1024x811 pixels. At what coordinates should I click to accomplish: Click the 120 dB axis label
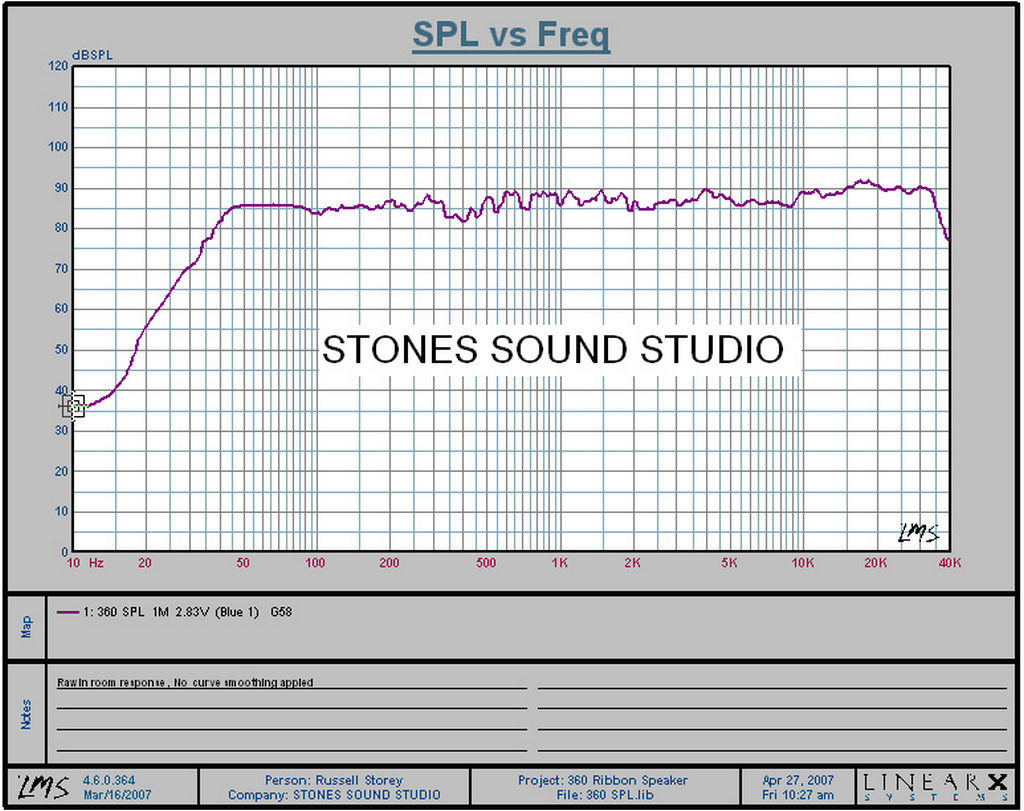pyautogui.click(x=58, y=66)
